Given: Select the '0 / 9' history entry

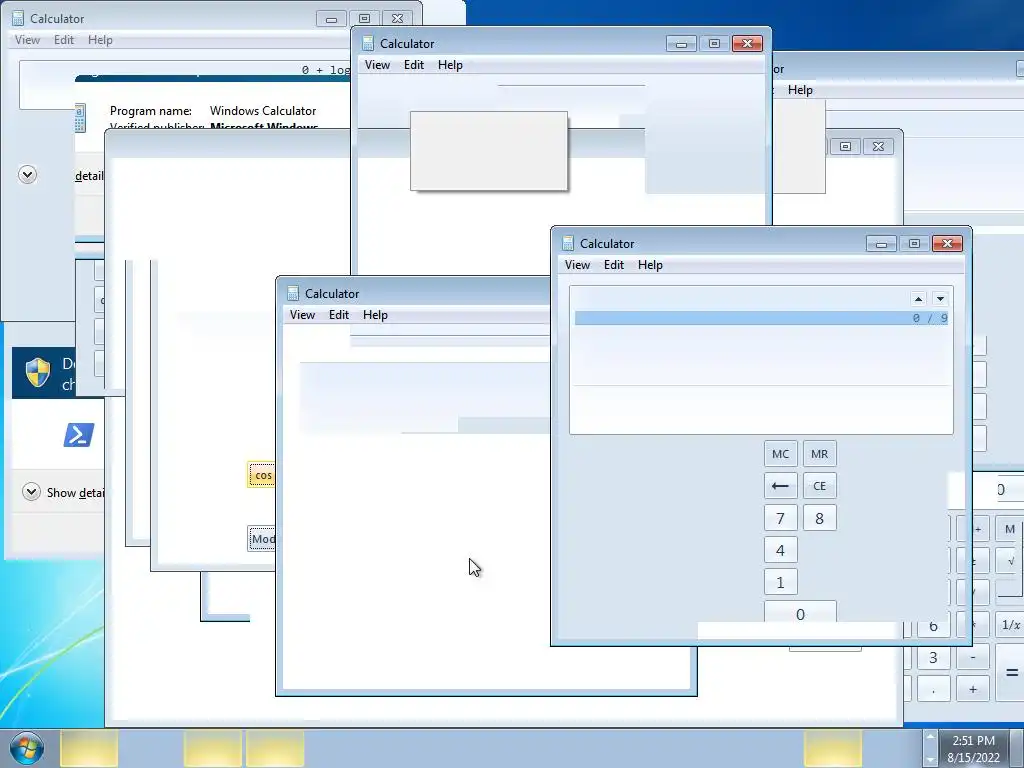Looking at the screenshot, I should (x=761, y=318).
